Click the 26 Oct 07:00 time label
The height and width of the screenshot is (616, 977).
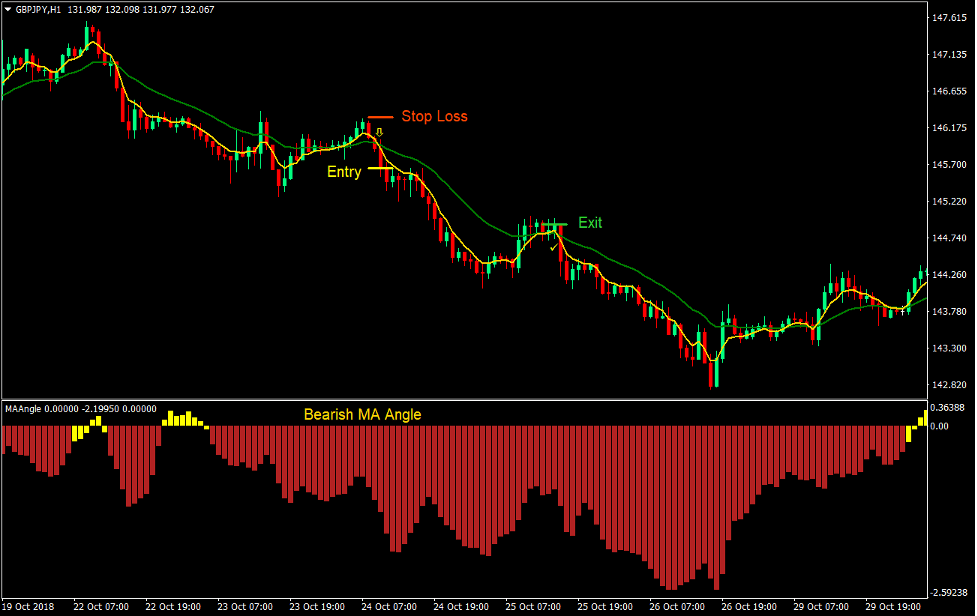click(x=677, y=606)
